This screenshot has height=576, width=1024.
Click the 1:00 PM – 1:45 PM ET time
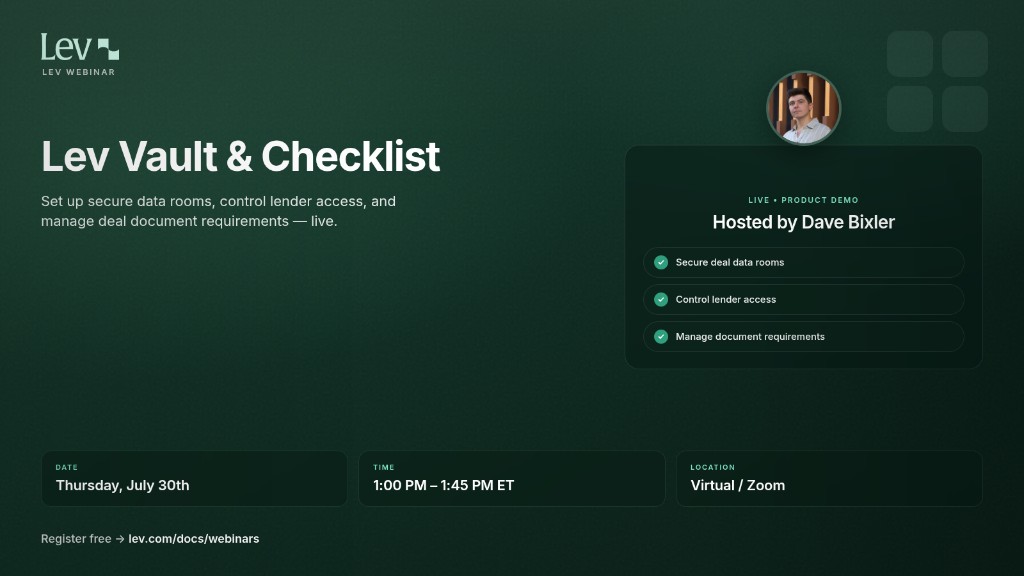[x=443, y=485]
